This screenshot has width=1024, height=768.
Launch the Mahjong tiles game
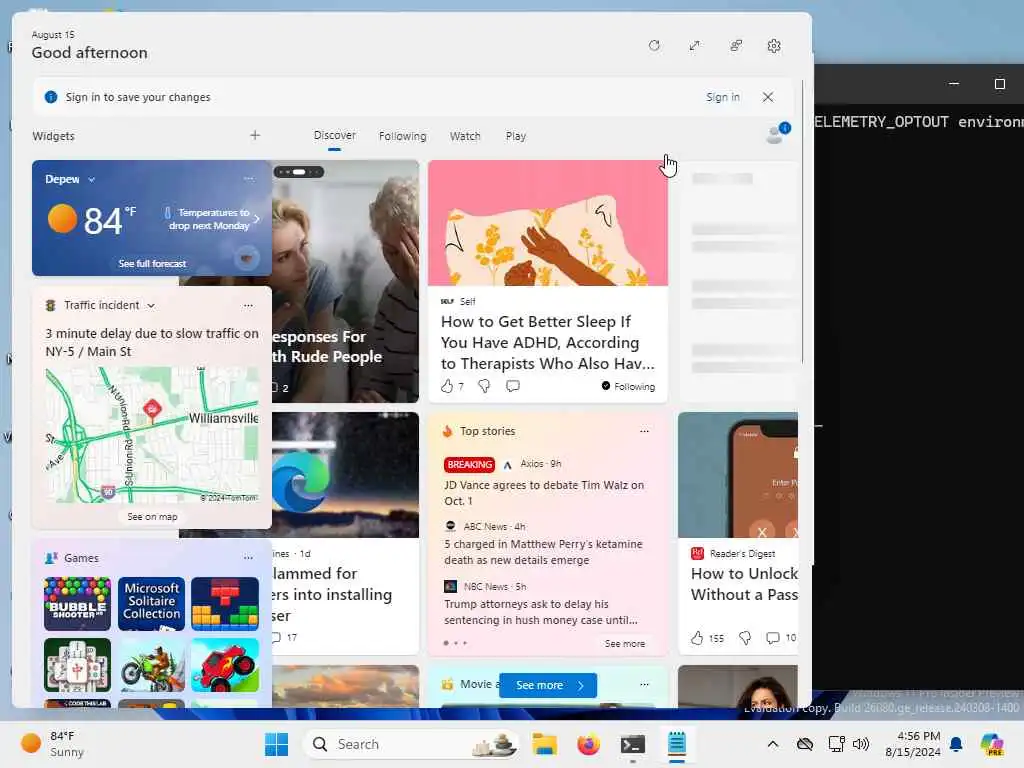[x=77, y=665]
